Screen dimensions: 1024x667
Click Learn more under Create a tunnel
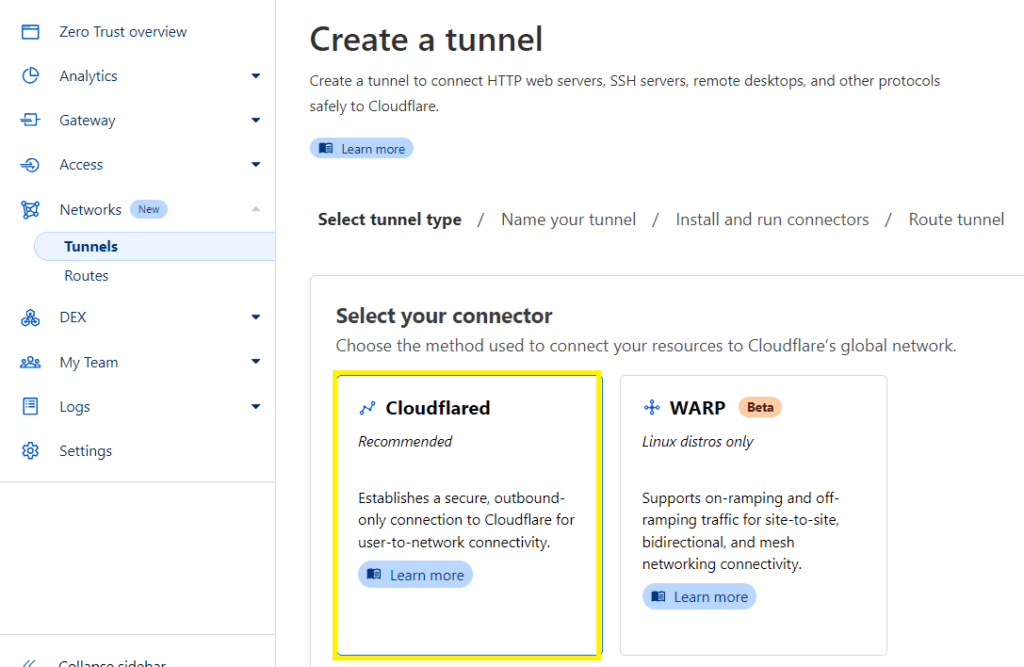coord(361,148)
